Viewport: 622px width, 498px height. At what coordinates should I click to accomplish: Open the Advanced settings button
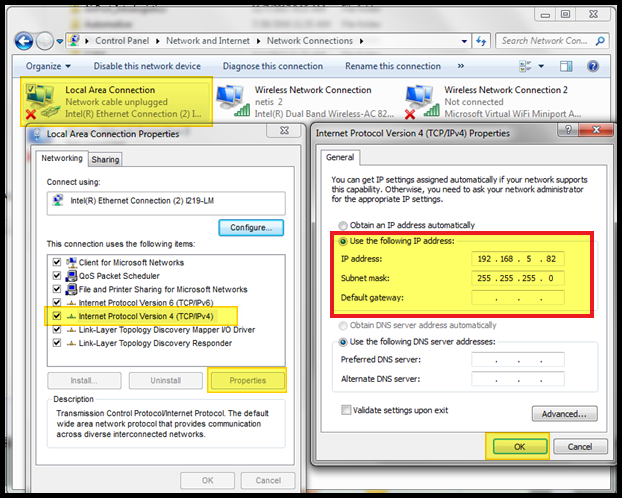click(x=564, y=414)
